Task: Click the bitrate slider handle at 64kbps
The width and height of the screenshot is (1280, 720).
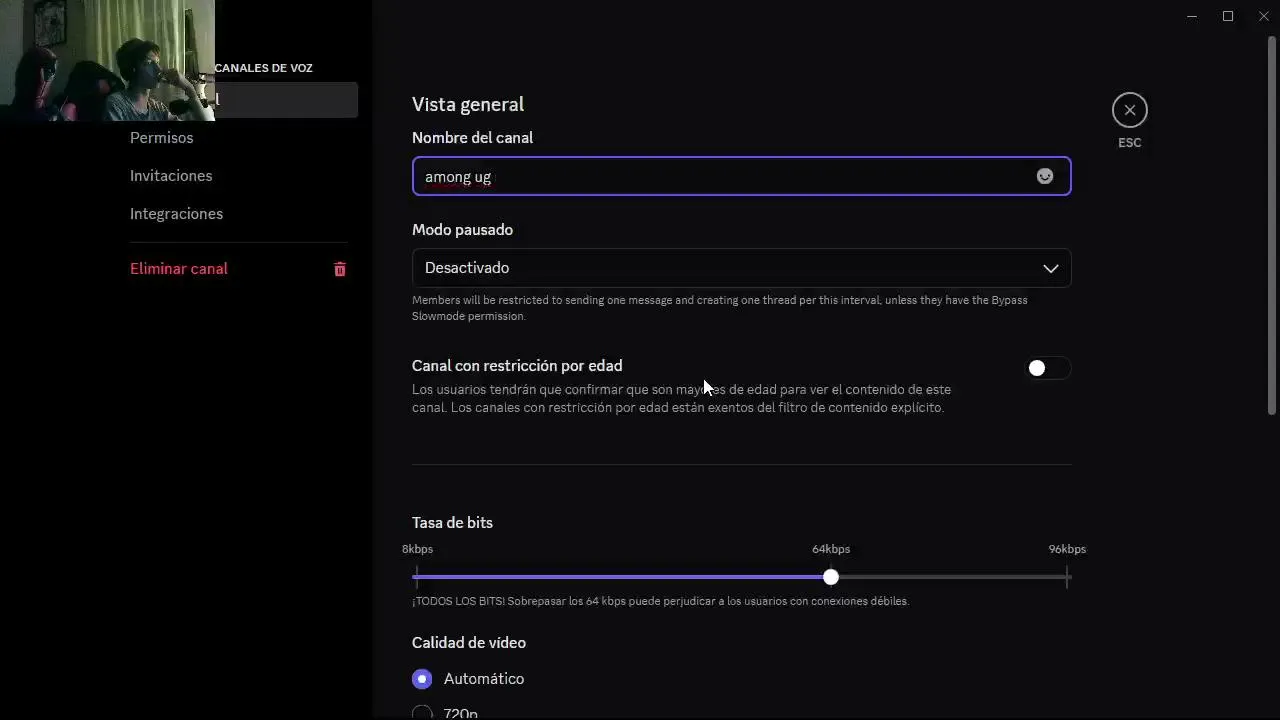Action: (831, 577)
